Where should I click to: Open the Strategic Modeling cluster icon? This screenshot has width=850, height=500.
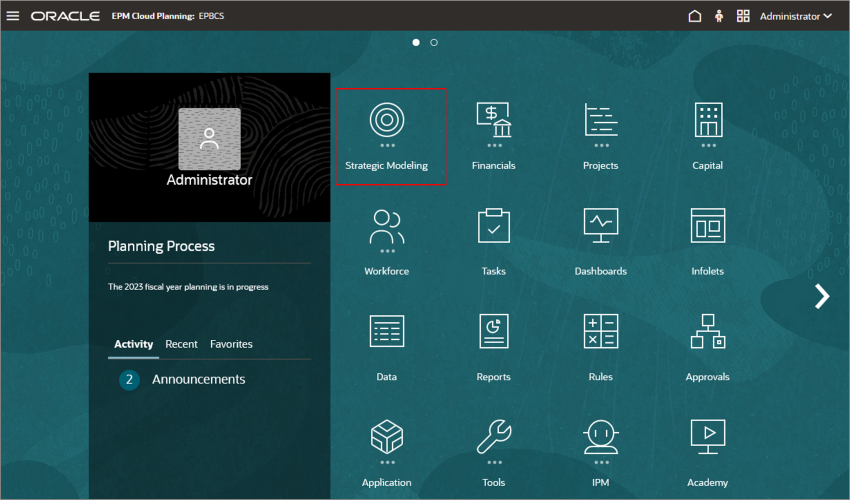(x=387, y=120)
